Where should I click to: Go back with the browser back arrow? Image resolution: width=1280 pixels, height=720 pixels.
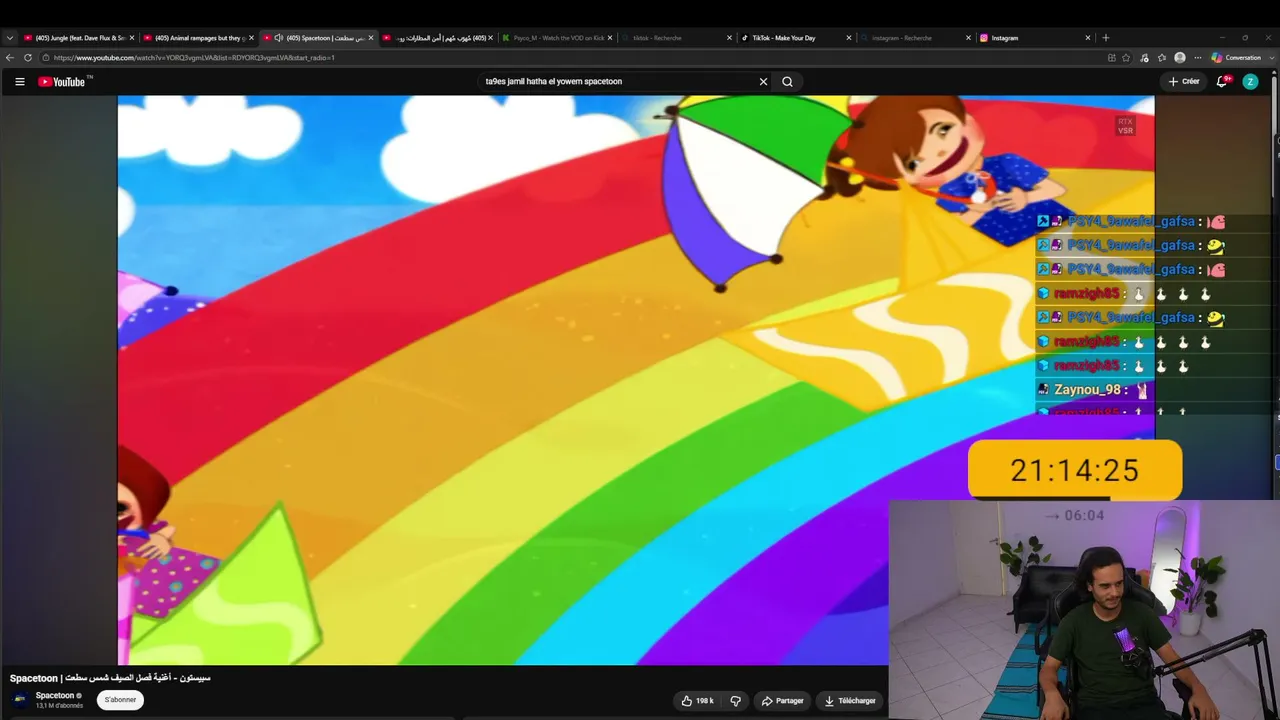(10, 58)
